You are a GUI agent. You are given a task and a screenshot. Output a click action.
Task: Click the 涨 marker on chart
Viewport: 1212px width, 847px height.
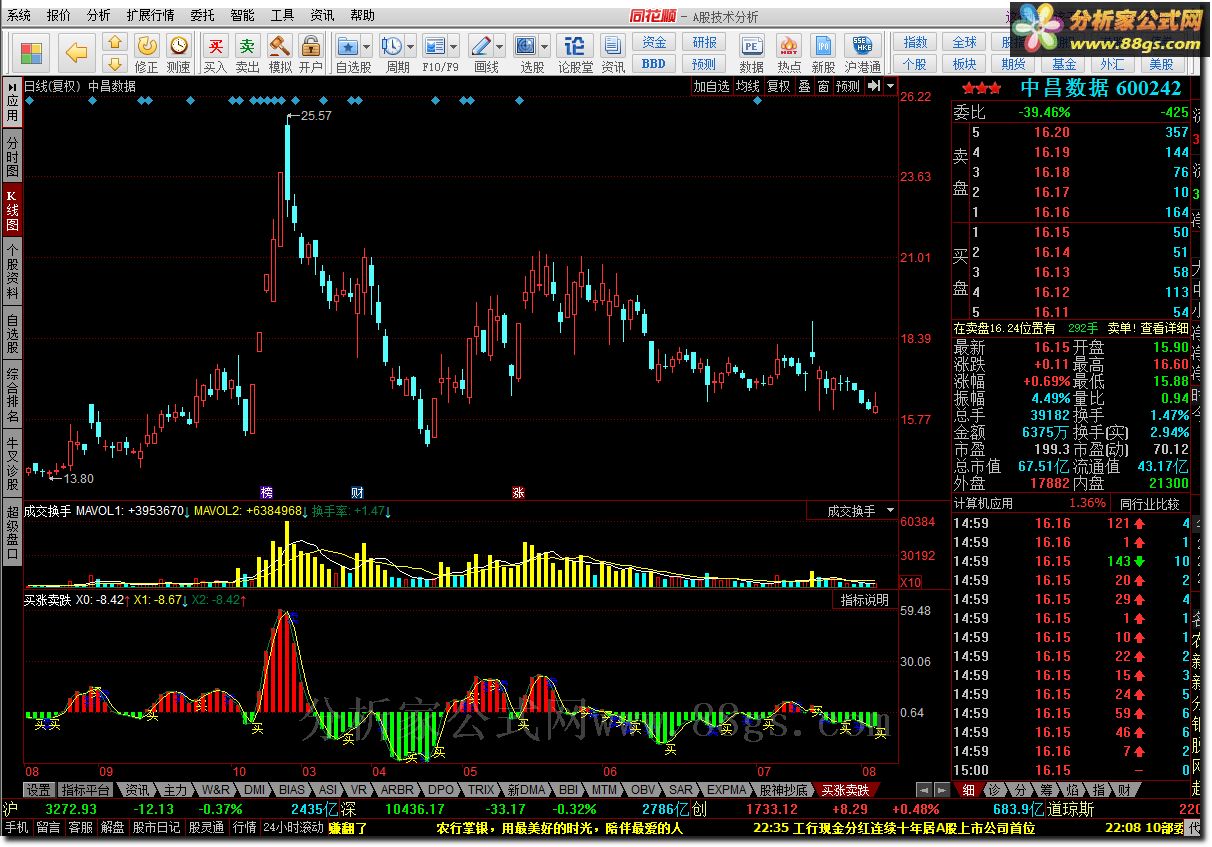coord(518,492)
